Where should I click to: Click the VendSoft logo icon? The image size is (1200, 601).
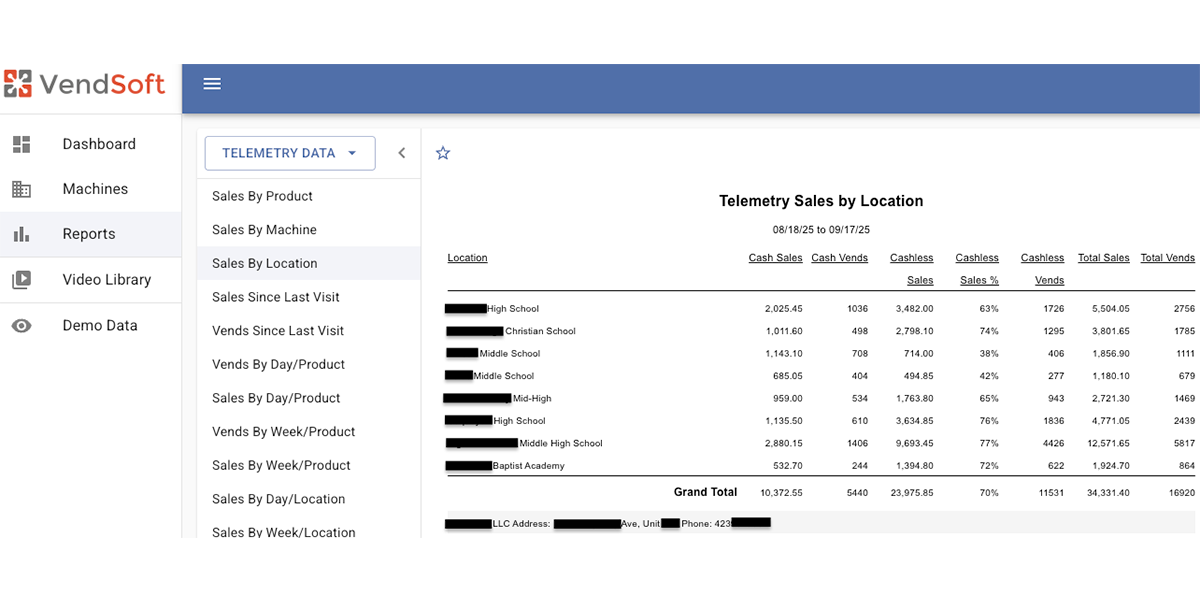click(x=18, y=84)
